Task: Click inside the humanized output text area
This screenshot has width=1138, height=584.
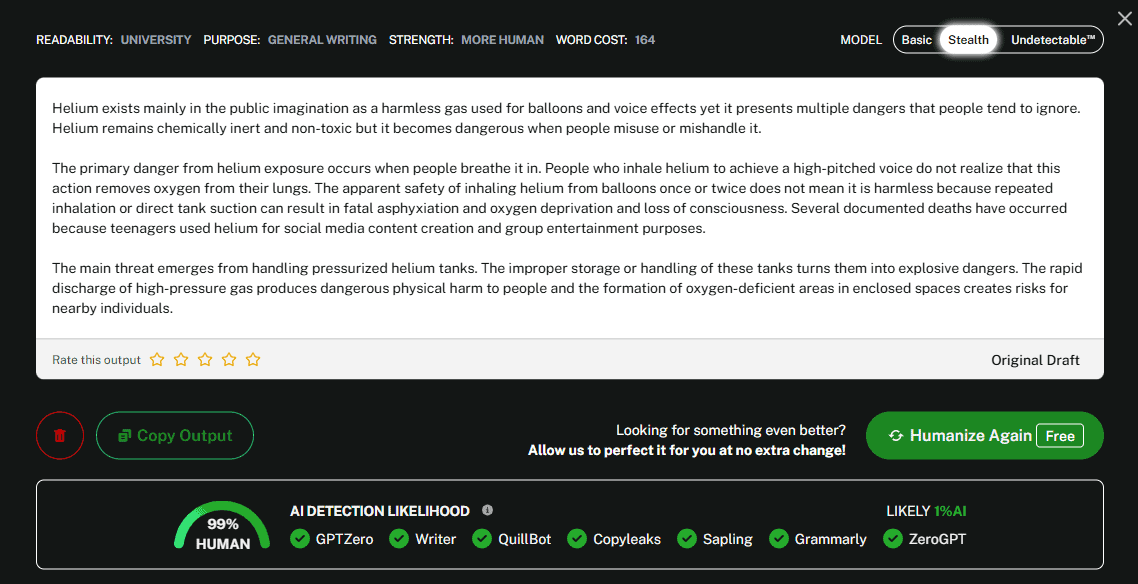Action: (570, 208)
